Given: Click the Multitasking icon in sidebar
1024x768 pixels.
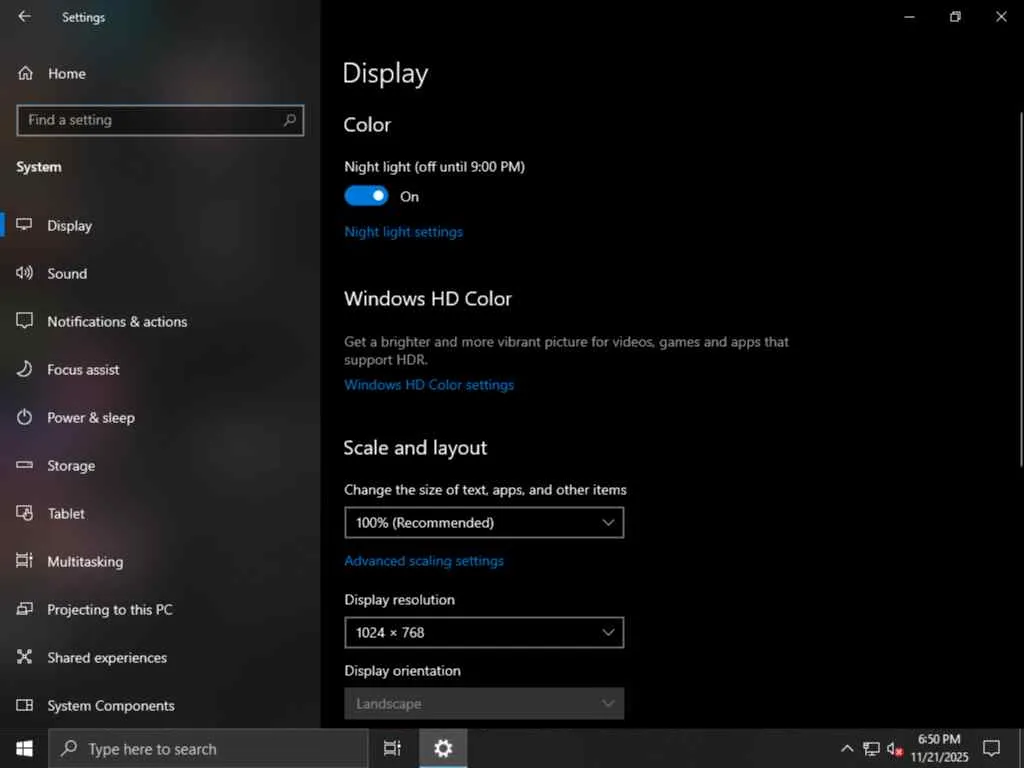Looking at the screenshot, I should [24, 561].
